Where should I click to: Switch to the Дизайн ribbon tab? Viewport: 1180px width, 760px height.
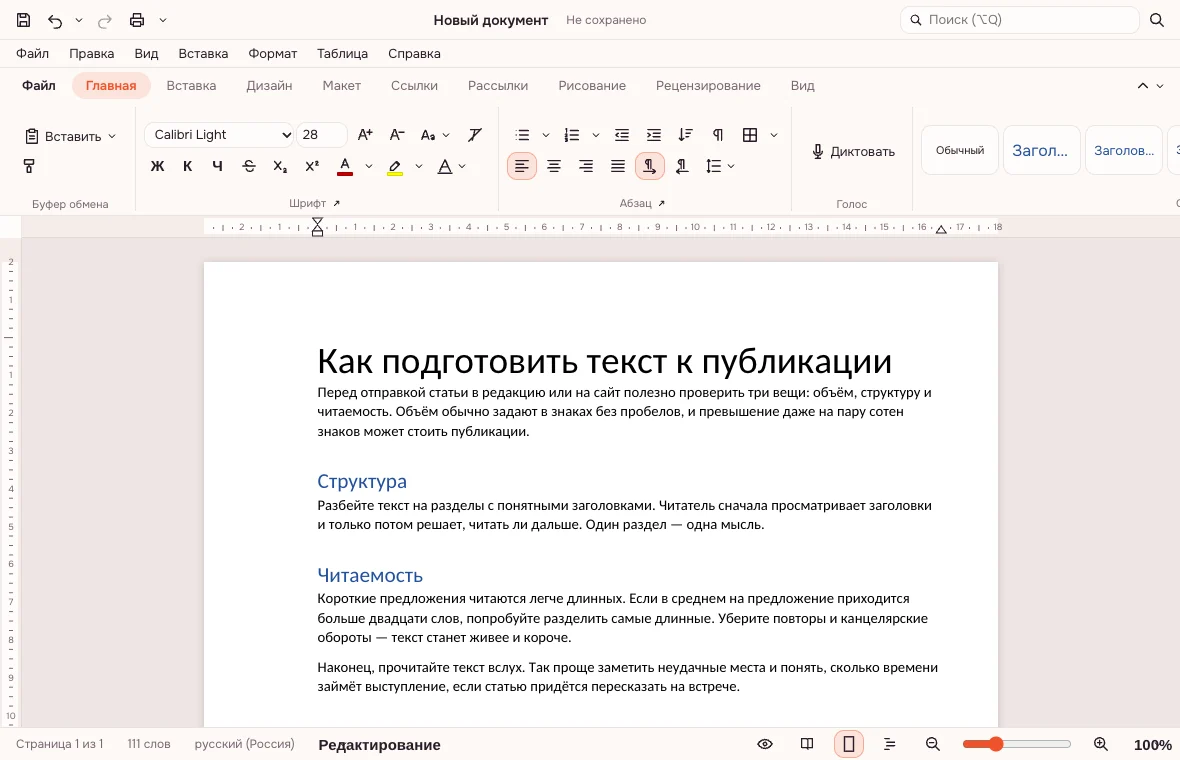click(269, 86)
